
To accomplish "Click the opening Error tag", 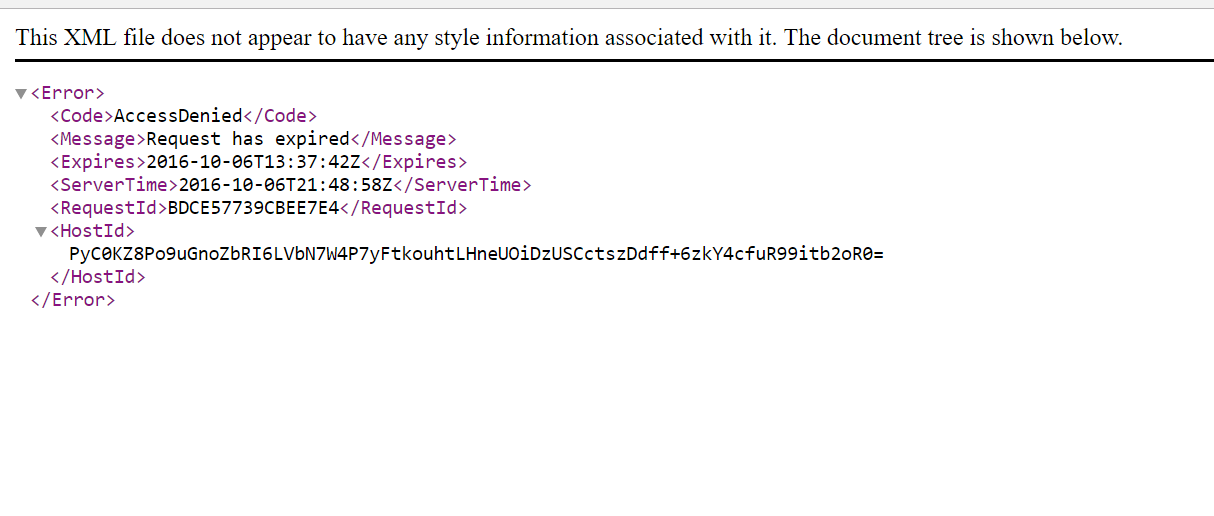I will (x=68, y=94).
